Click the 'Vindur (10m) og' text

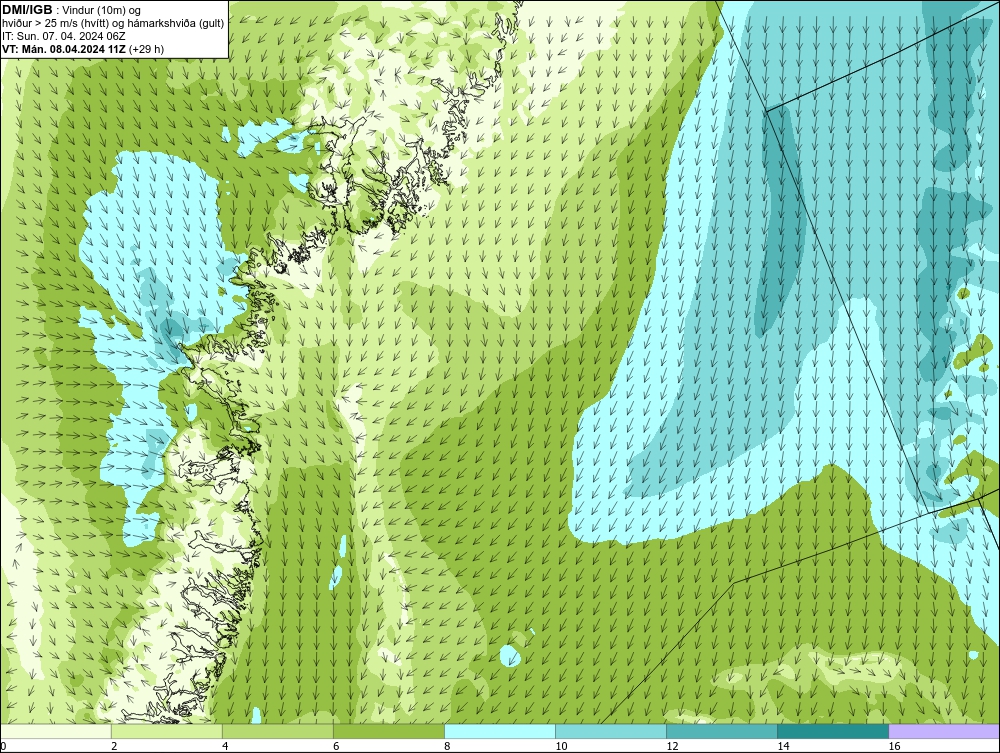click(102, 10)
